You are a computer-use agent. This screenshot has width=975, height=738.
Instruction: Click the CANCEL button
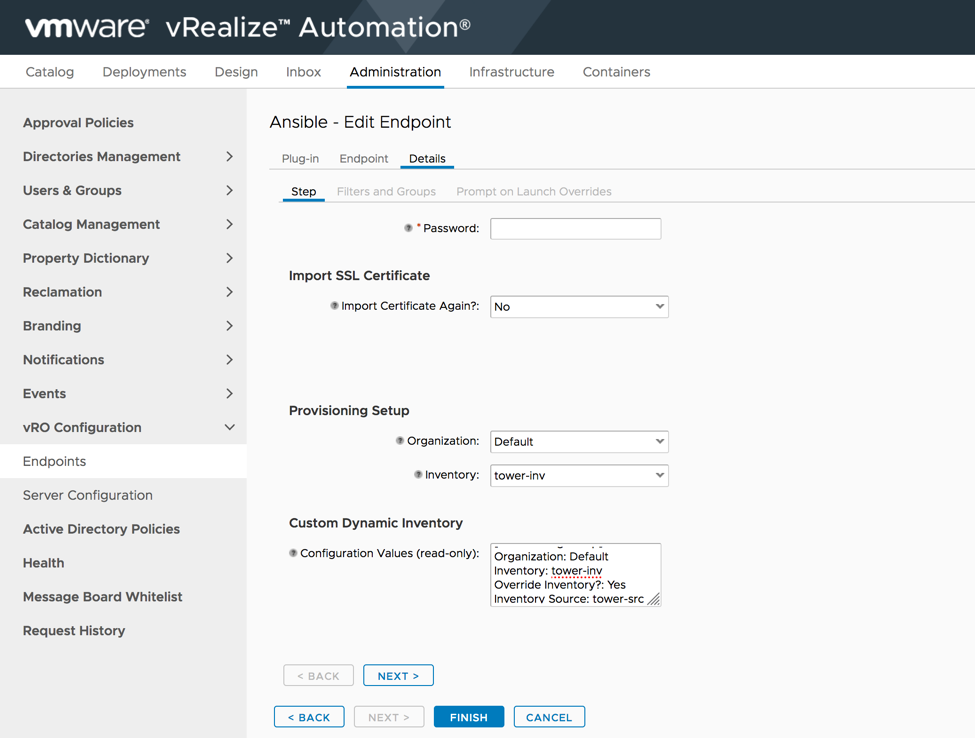[549, 717]
